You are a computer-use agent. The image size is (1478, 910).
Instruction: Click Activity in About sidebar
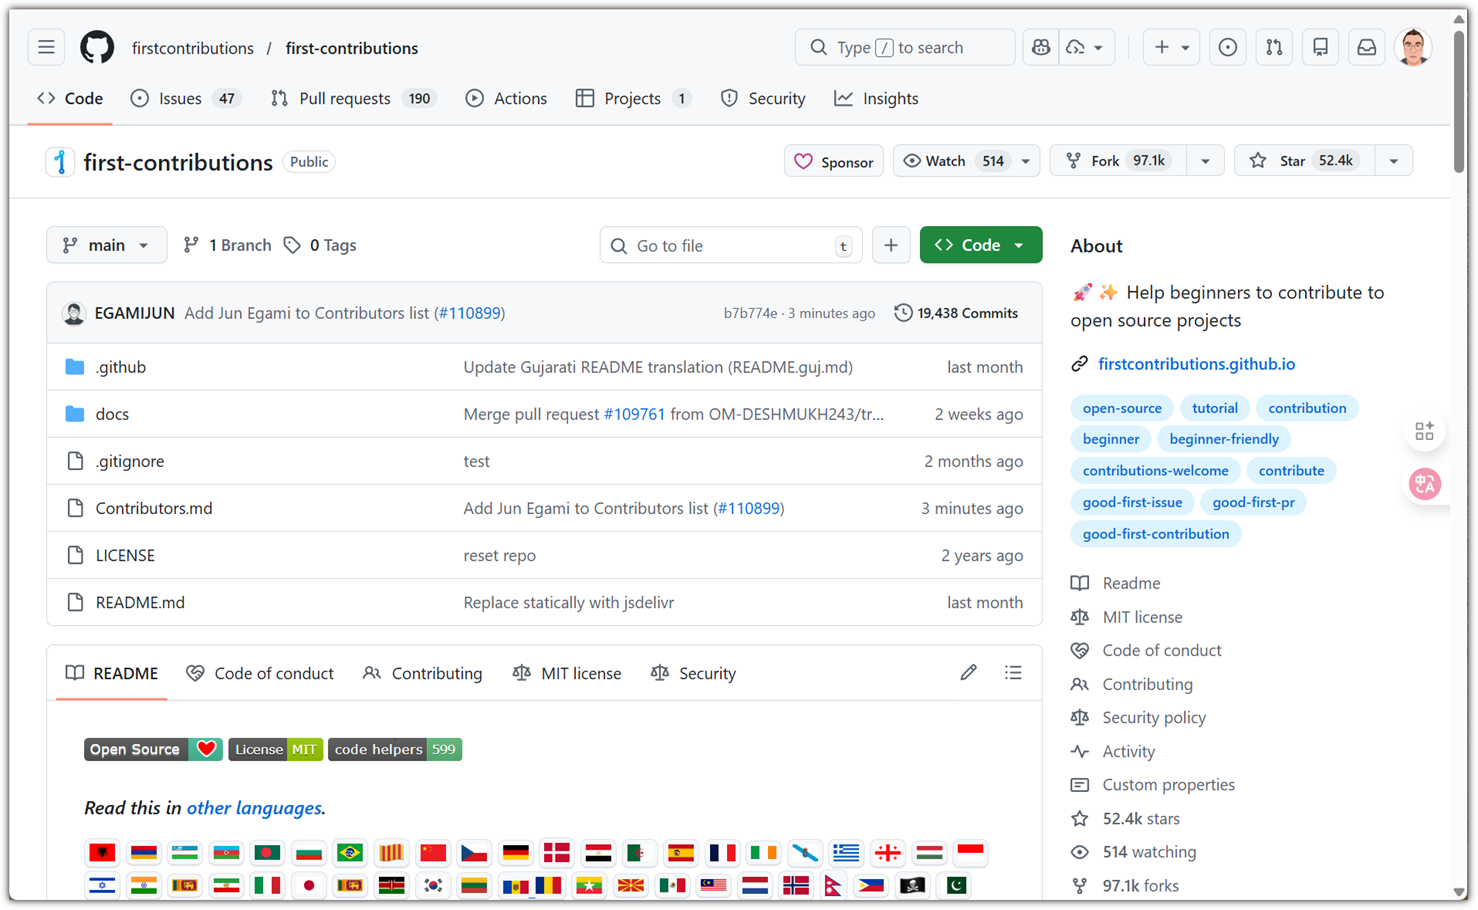pyautogui.click(x=1128, y=751)
